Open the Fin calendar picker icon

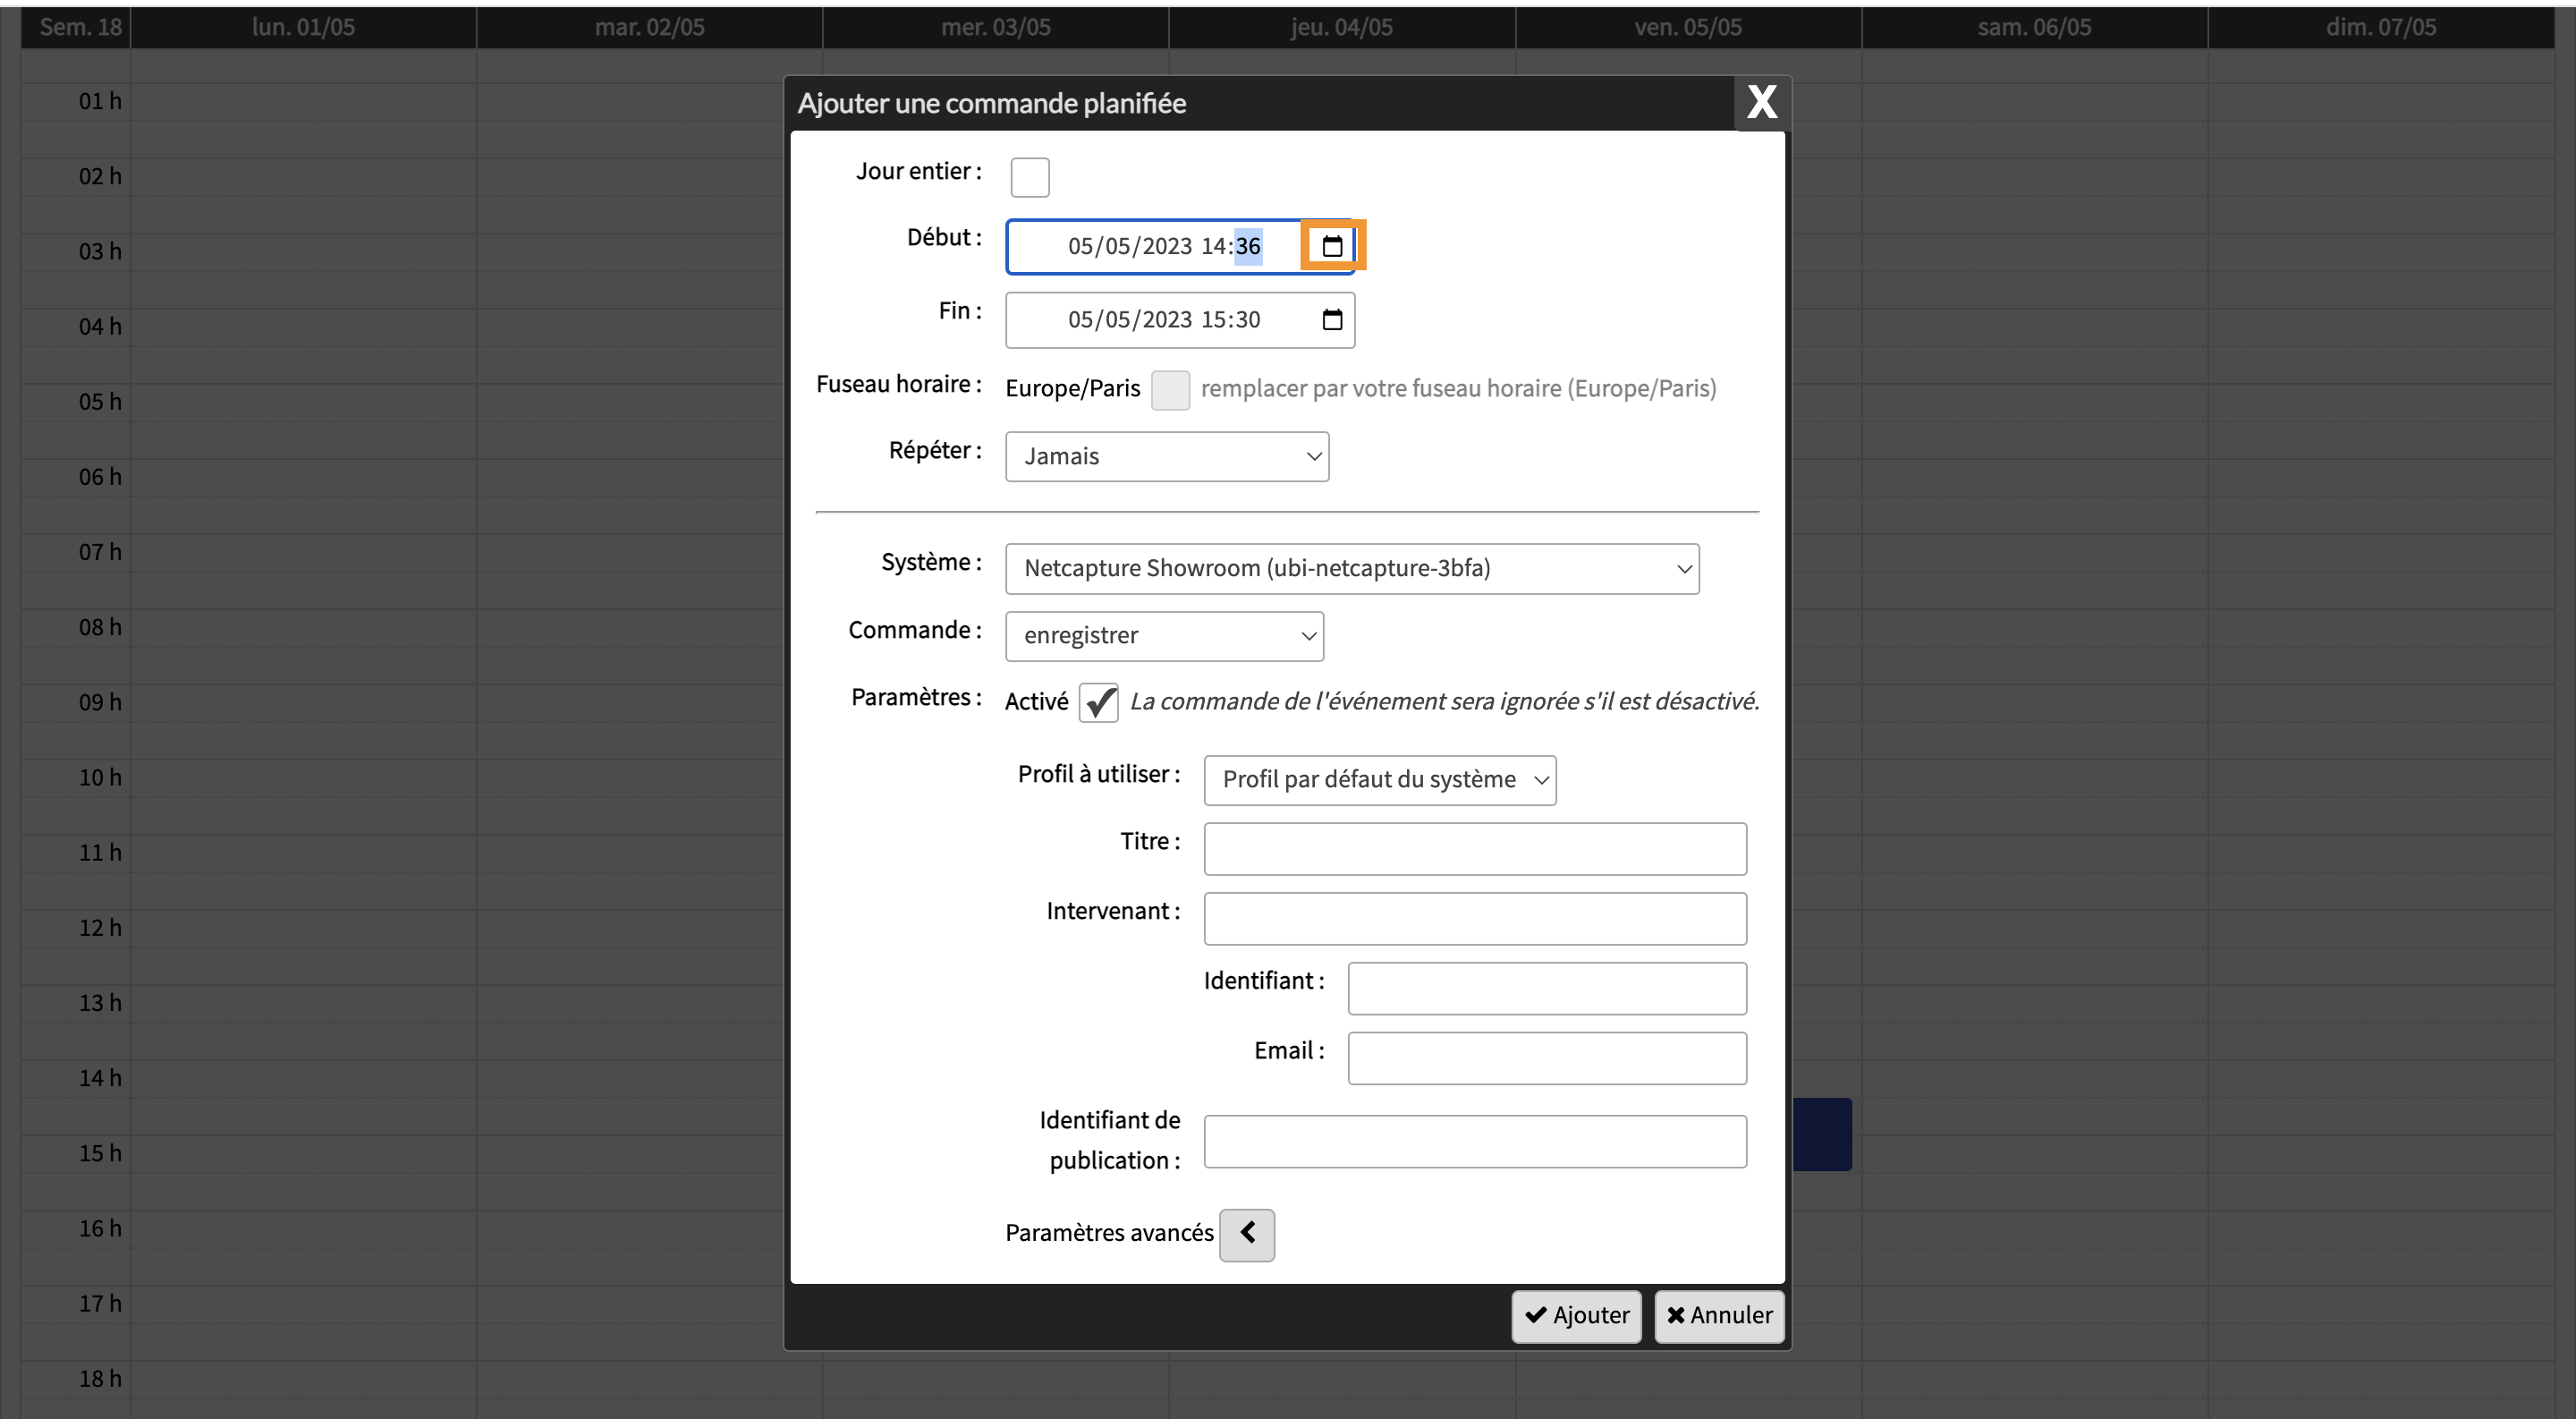coord(1332,320)
